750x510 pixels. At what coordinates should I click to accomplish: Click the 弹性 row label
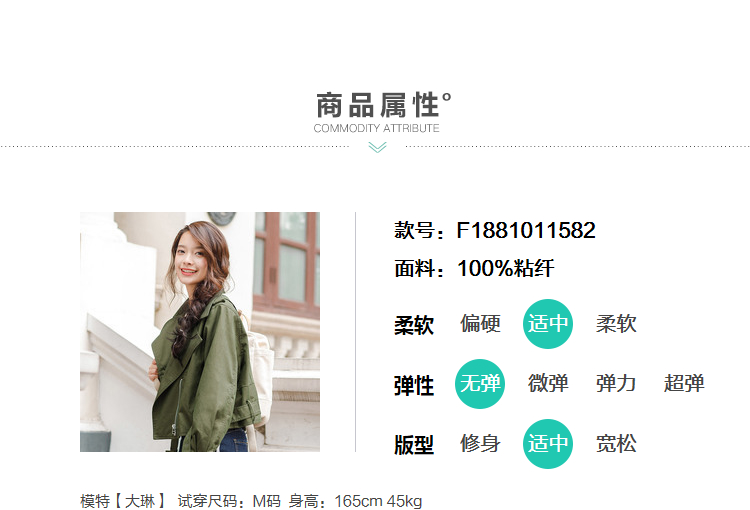(414, 386)
